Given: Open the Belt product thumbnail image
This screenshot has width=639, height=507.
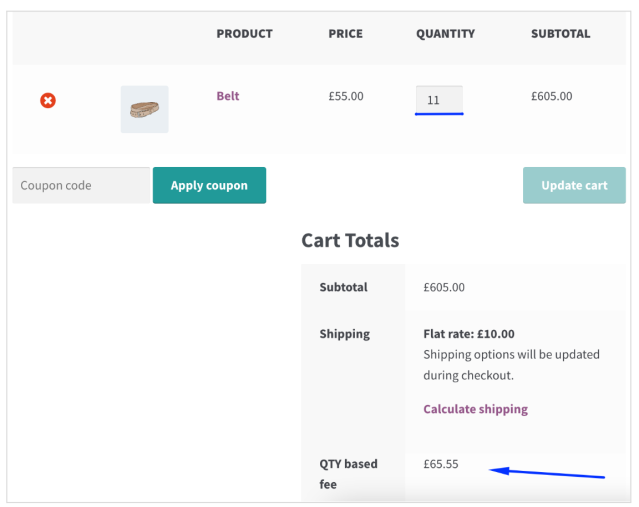Looking at the screenshot, I should pos(144,109).
